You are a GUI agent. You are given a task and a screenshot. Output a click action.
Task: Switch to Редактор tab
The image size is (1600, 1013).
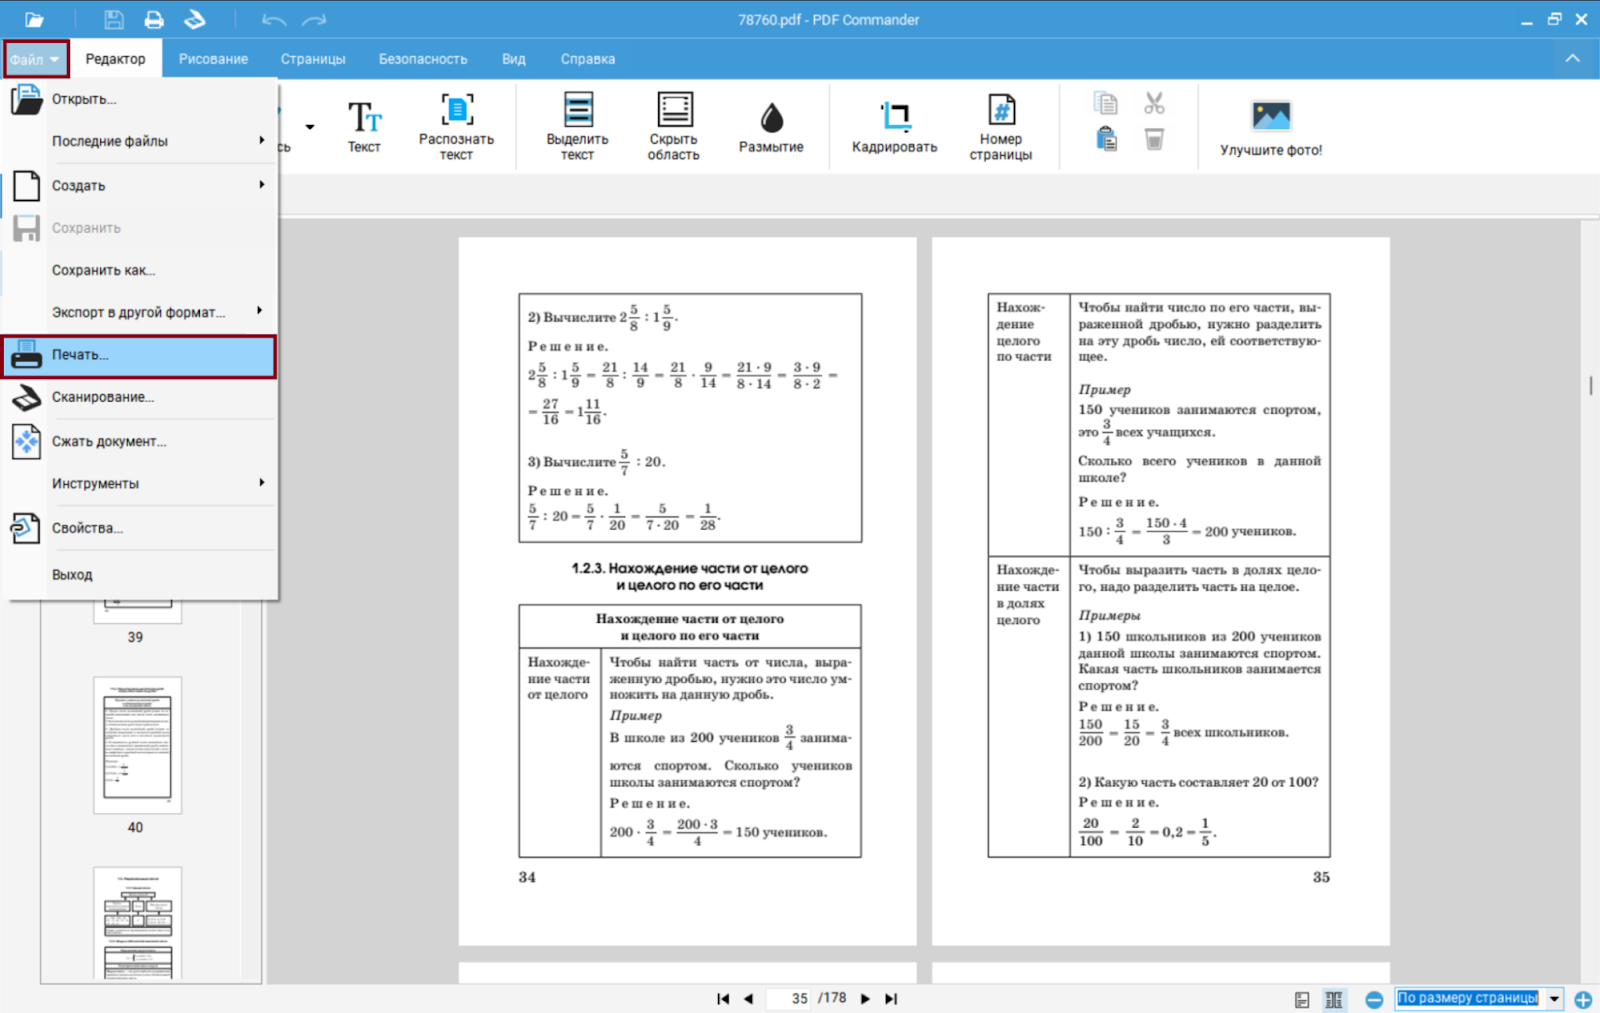tap(115, 59)
